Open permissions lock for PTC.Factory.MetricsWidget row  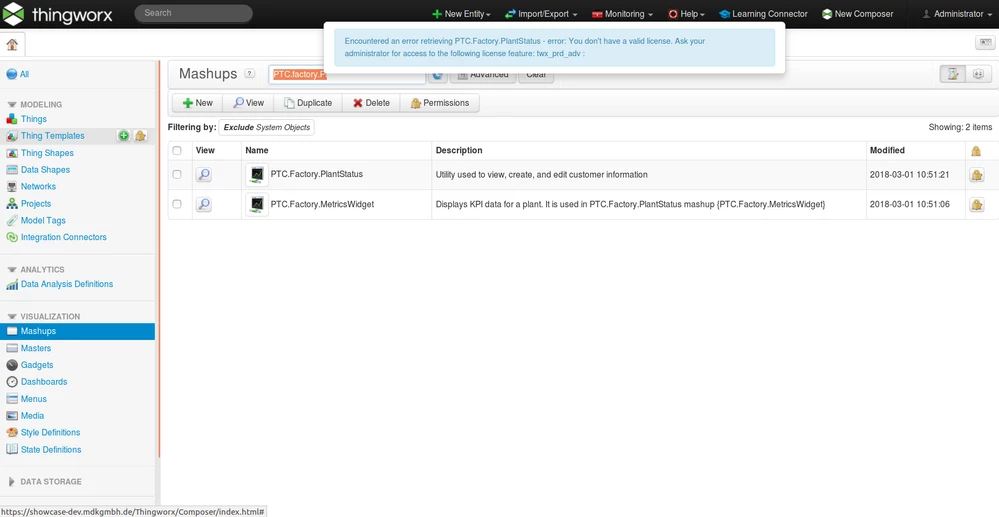(976, 205)
